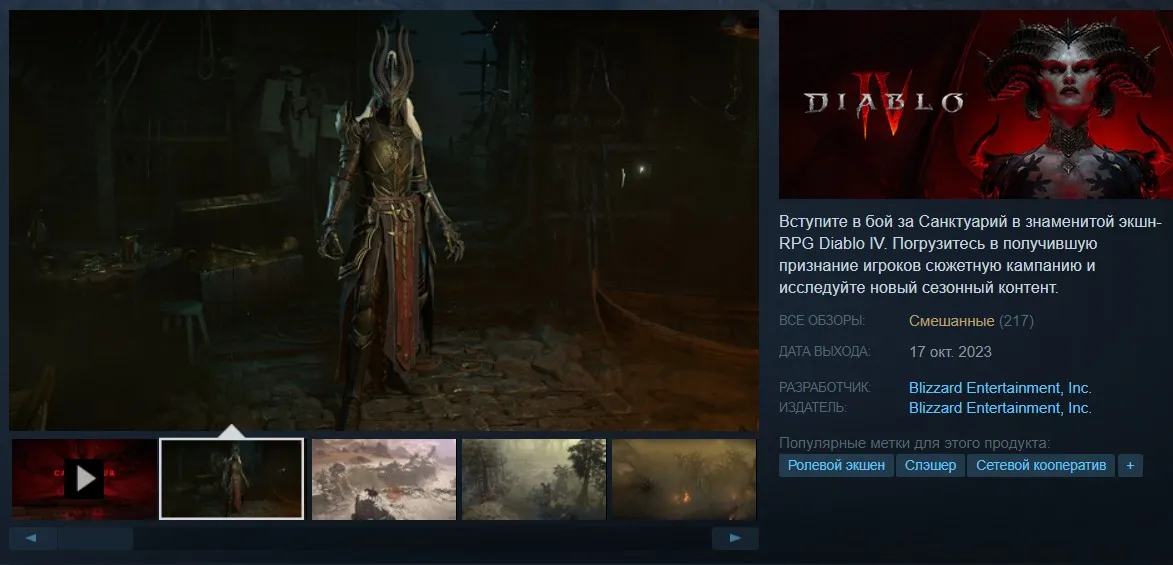Screen dimensions: 1173x565
Task: Click the ДАТА ВЫХОДА label
Action: [824, 351]
